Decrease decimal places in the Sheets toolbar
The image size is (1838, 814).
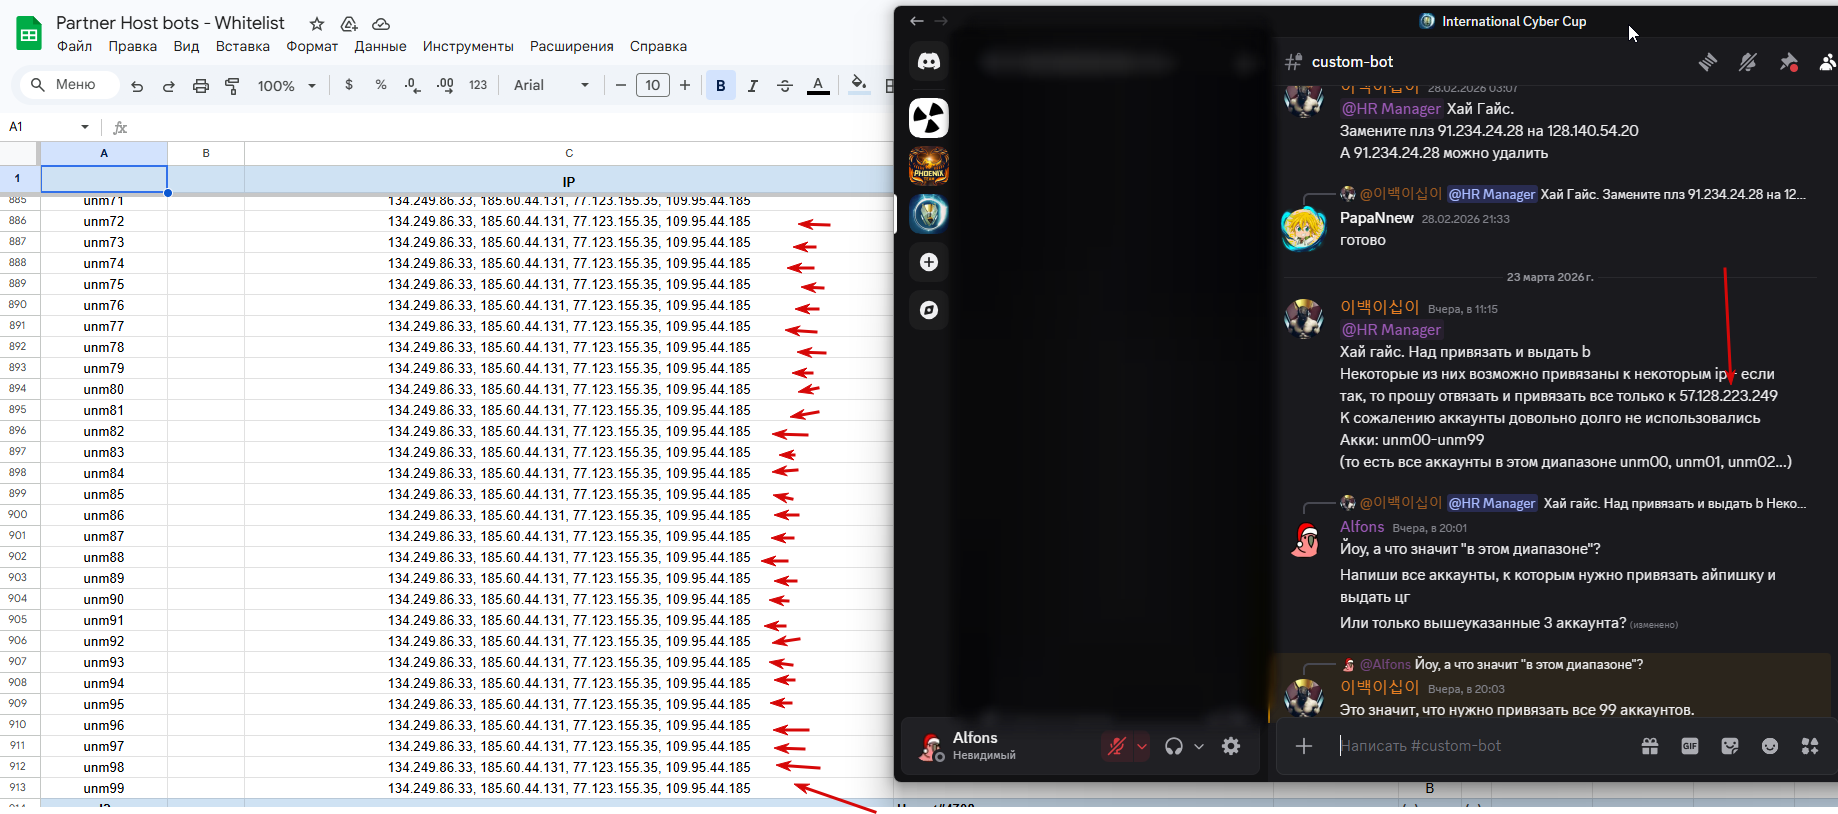[x=412, y=85]
